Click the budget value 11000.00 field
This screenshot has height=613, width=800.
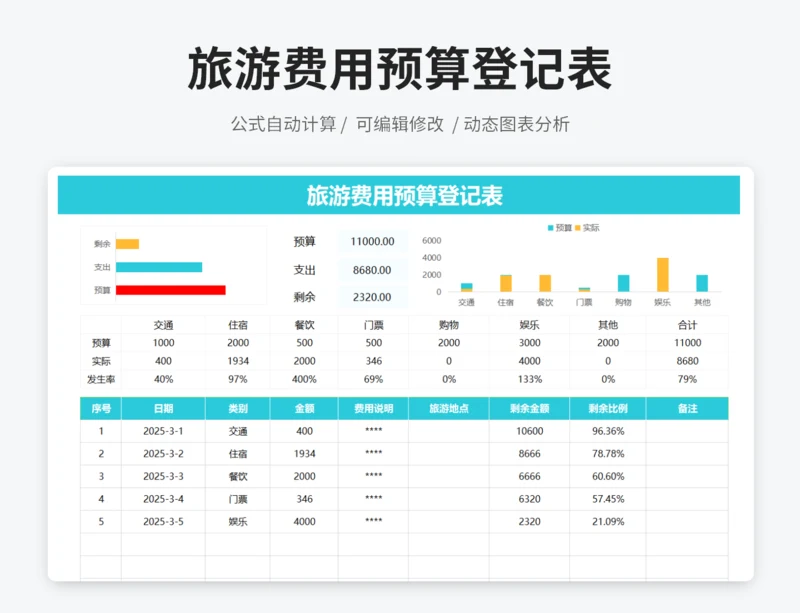tap(372, 241)
